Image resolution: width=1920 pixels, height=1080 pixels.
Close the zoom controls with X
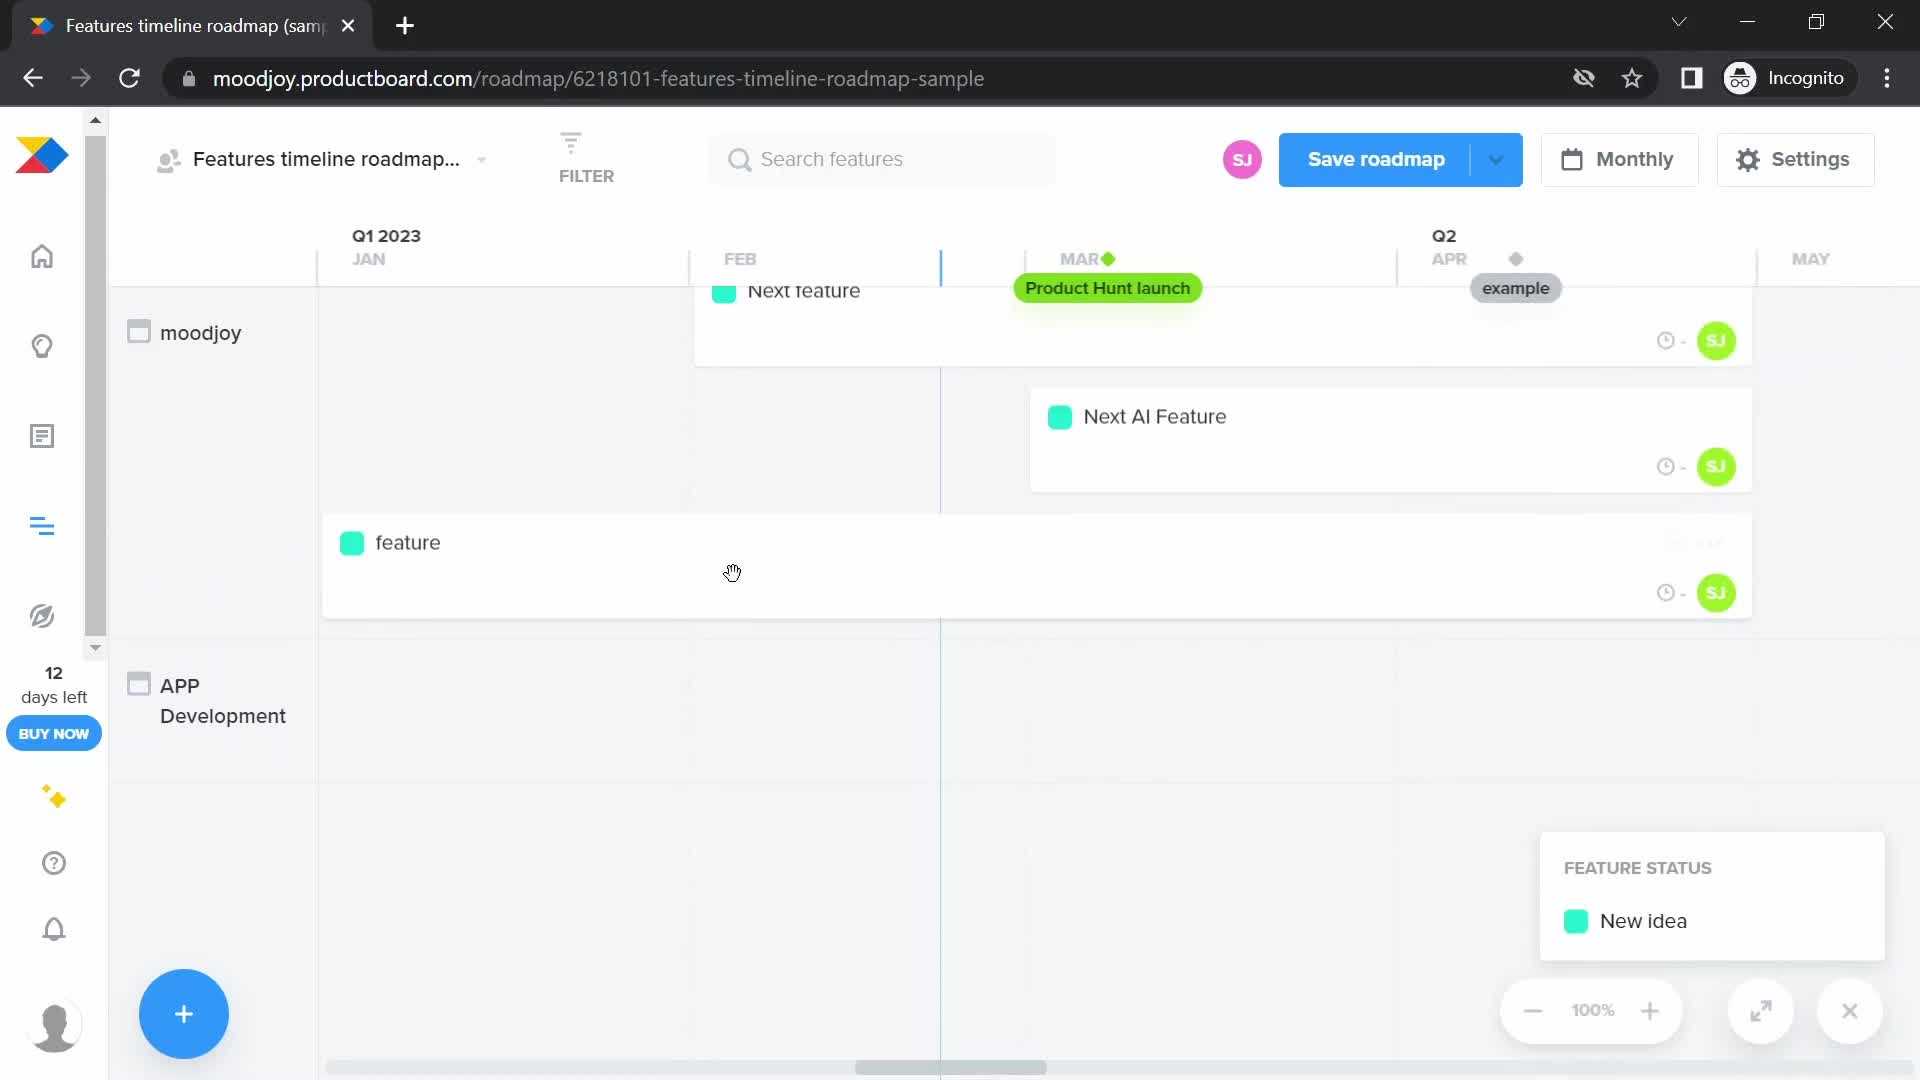click(x=1850, y=1011)
